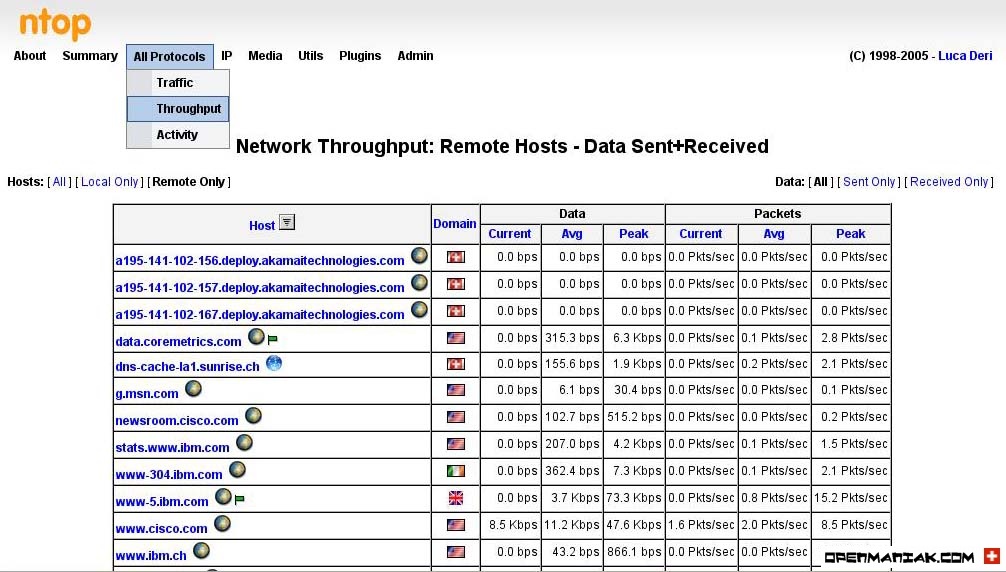
Task: Filter data to Received Only
Action: [949, 182]
